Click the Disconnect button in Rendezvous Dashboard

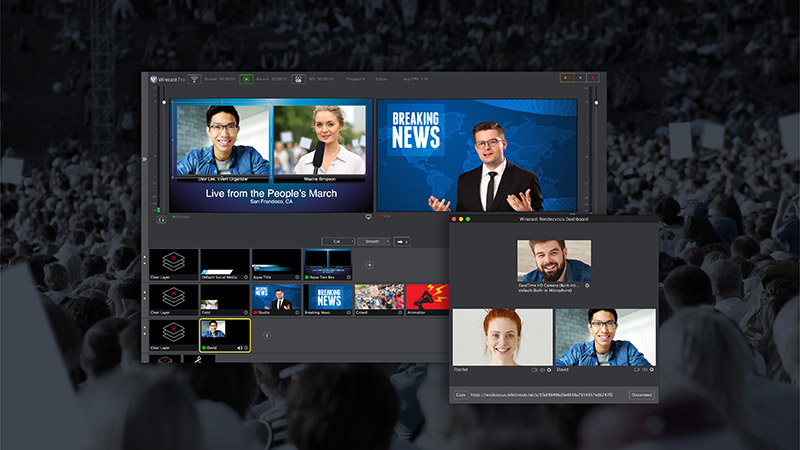[641, 395]
